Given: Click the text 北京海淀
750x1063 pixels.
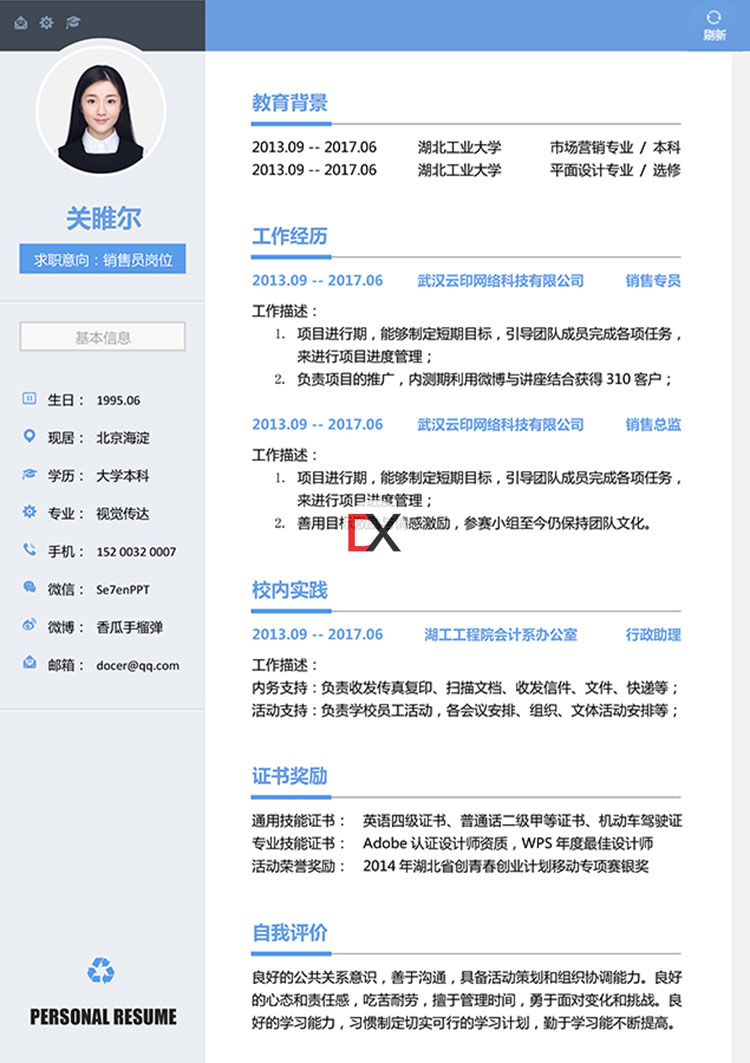Looking at the screenshot, I should (123, 438).
